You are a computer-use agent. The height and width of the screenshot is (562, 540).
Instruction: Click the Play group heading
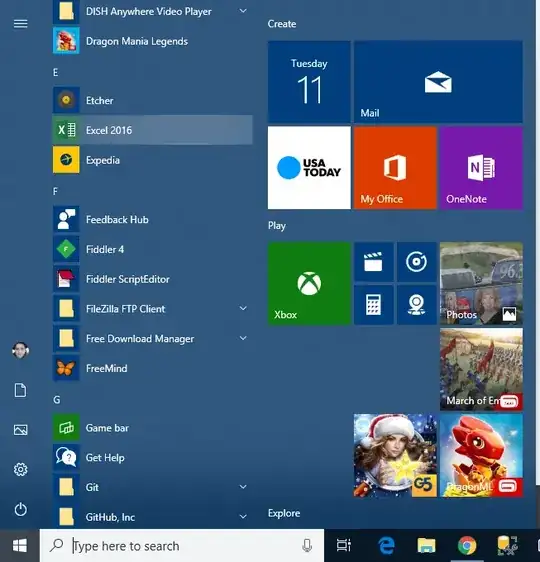pyautogui.click(x=277, y=226)
